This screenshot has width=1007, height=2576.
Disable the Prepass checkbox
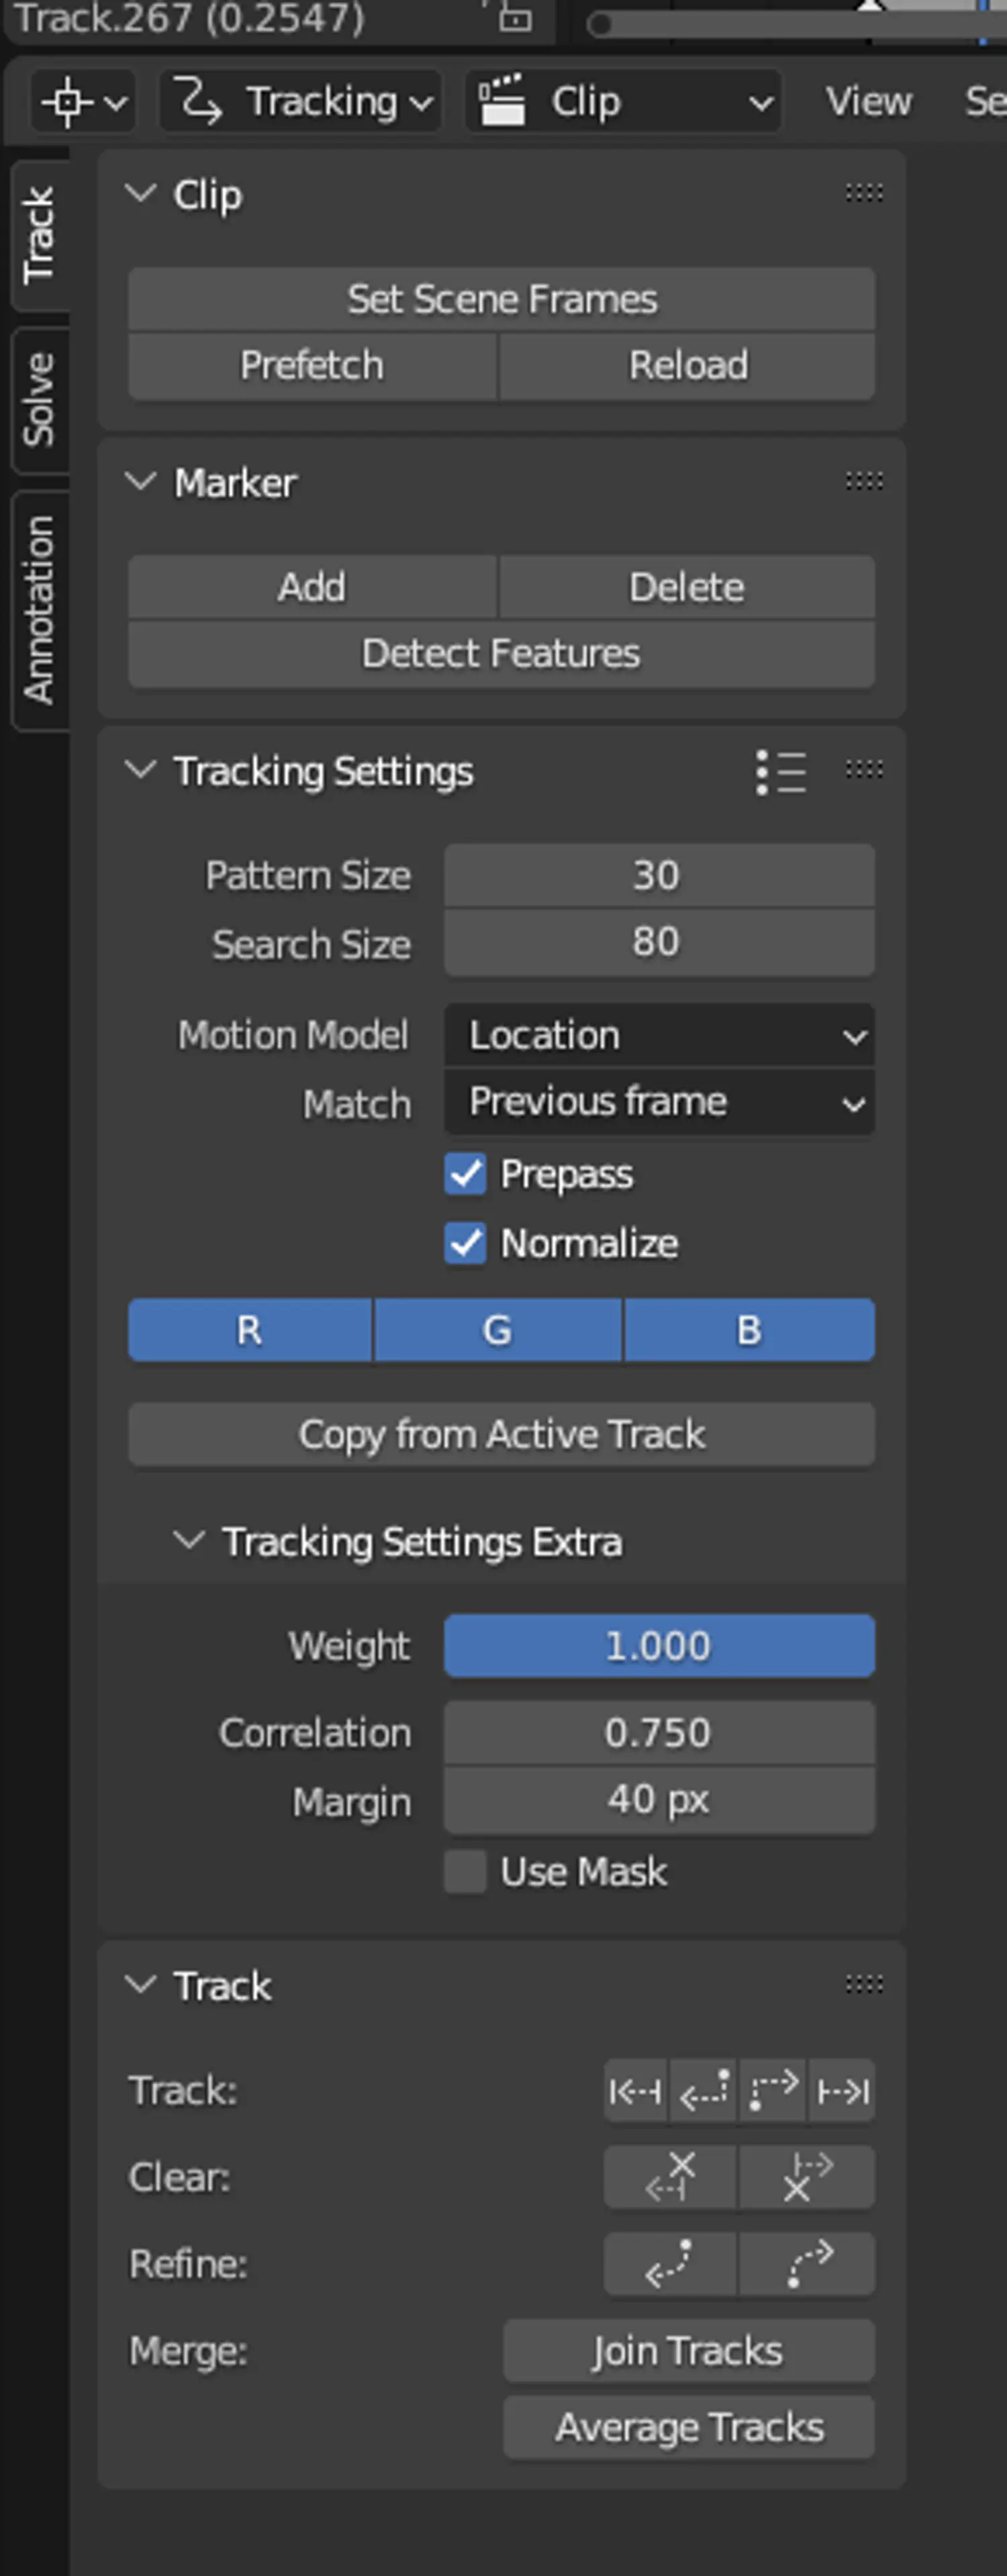point(465,1174)
